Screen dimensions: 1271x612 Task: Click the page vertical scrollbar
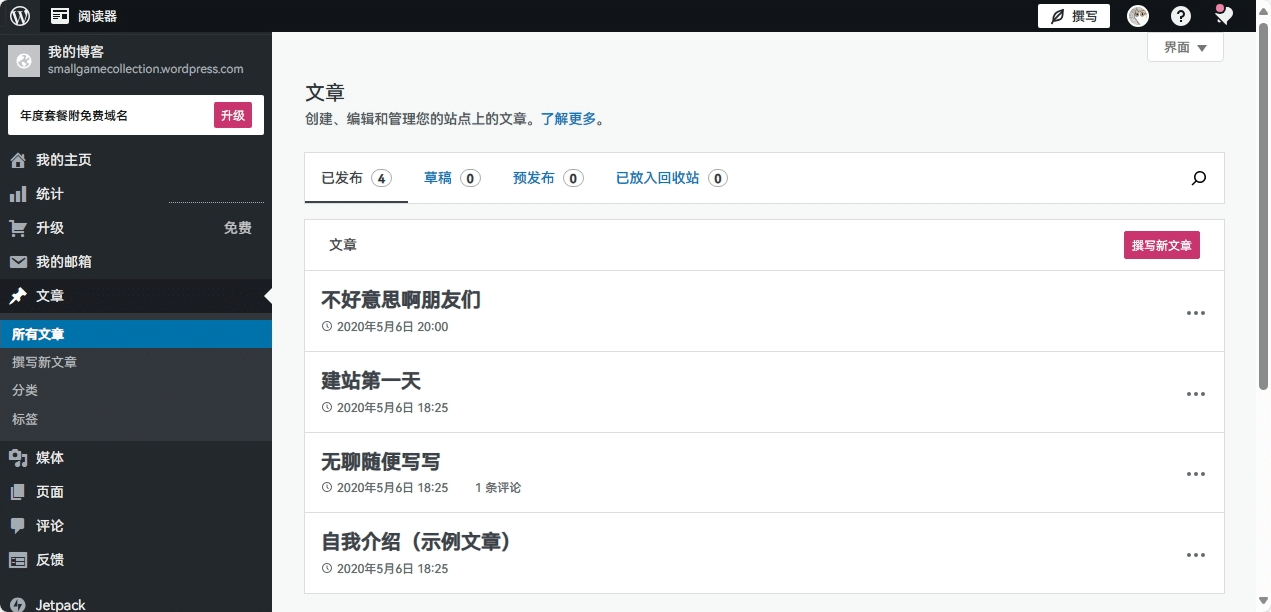[1264, 200]
